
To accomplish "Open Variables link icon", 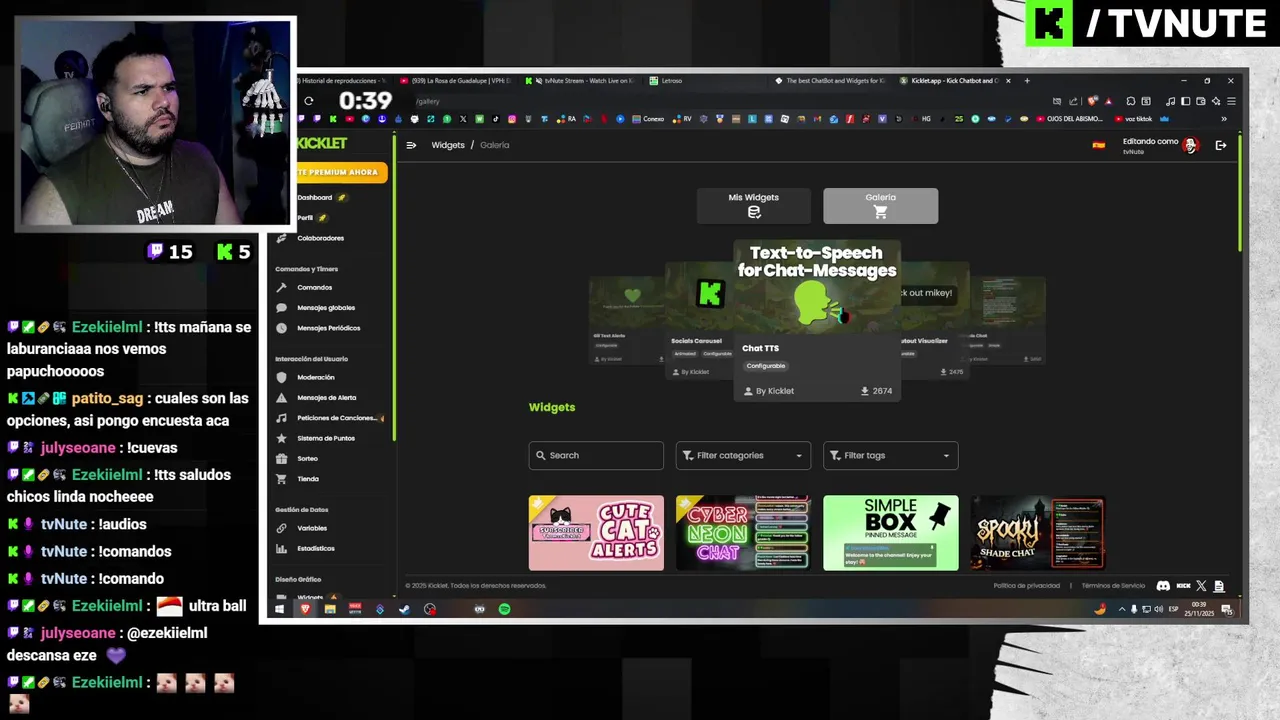I will 282,528.
